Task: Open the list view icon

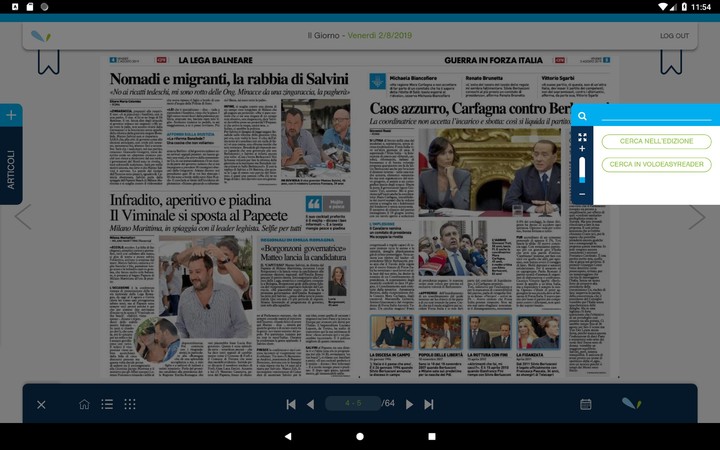Action: pos(107,404)
